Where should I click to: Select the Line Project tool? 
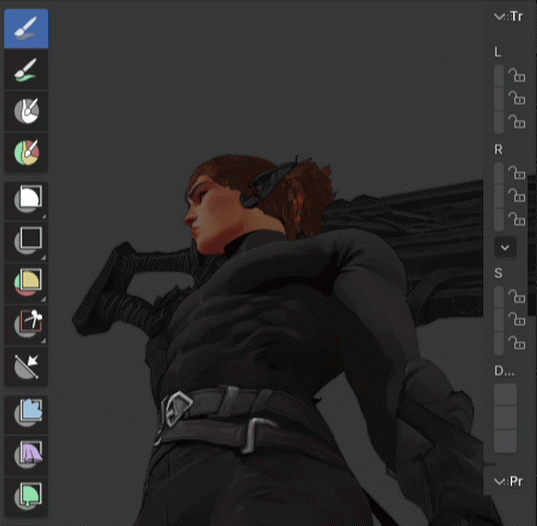[26, 367]
